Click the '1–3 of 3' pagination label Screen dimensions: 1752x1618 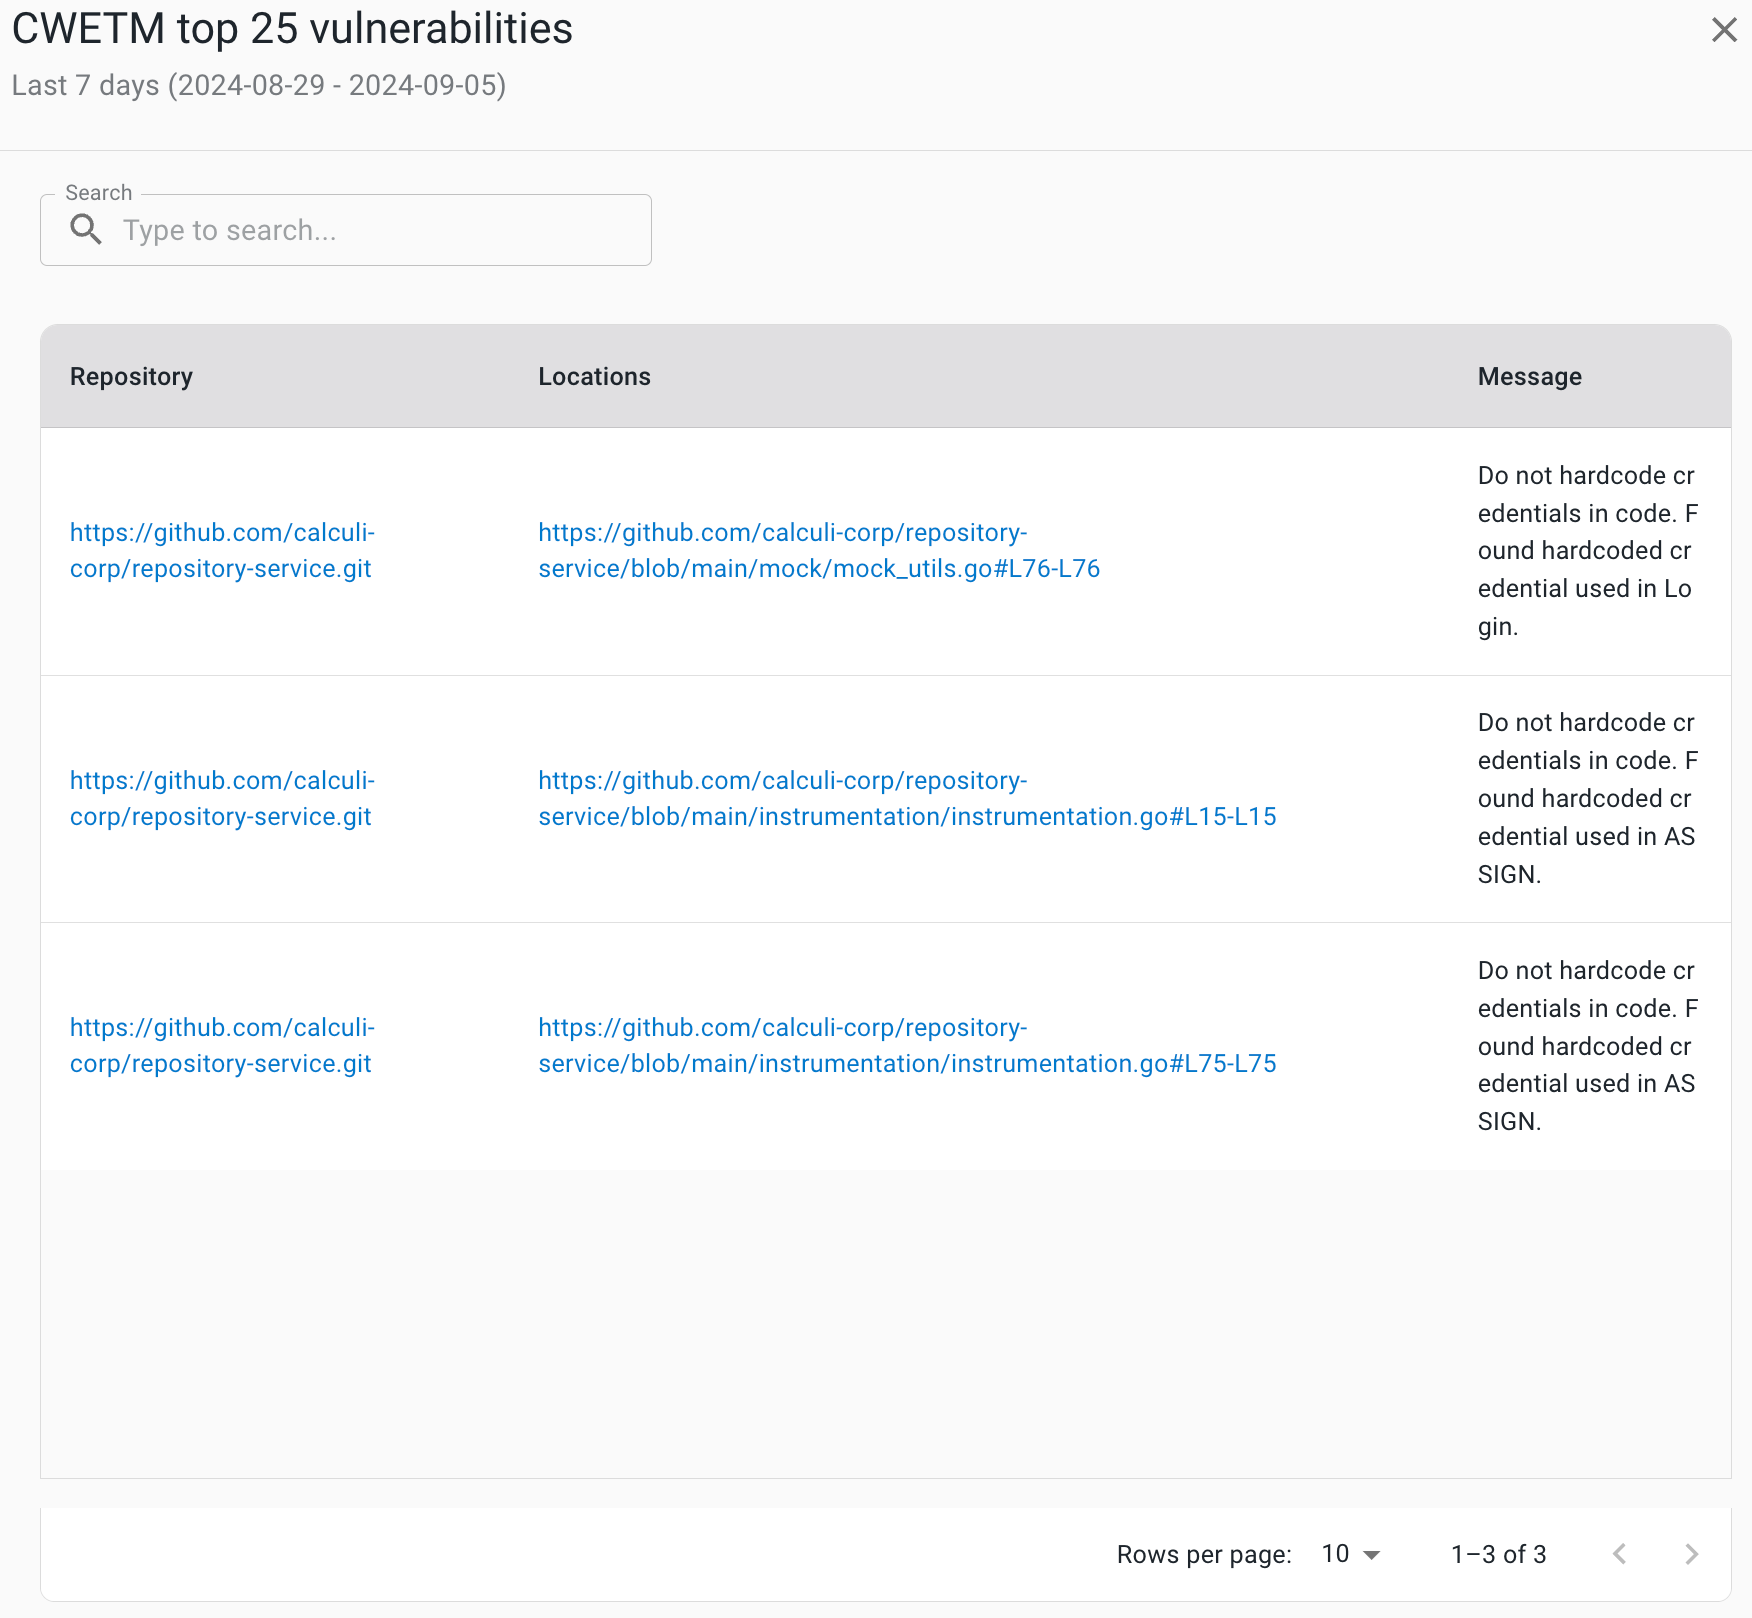[x=1498, y=1554]
